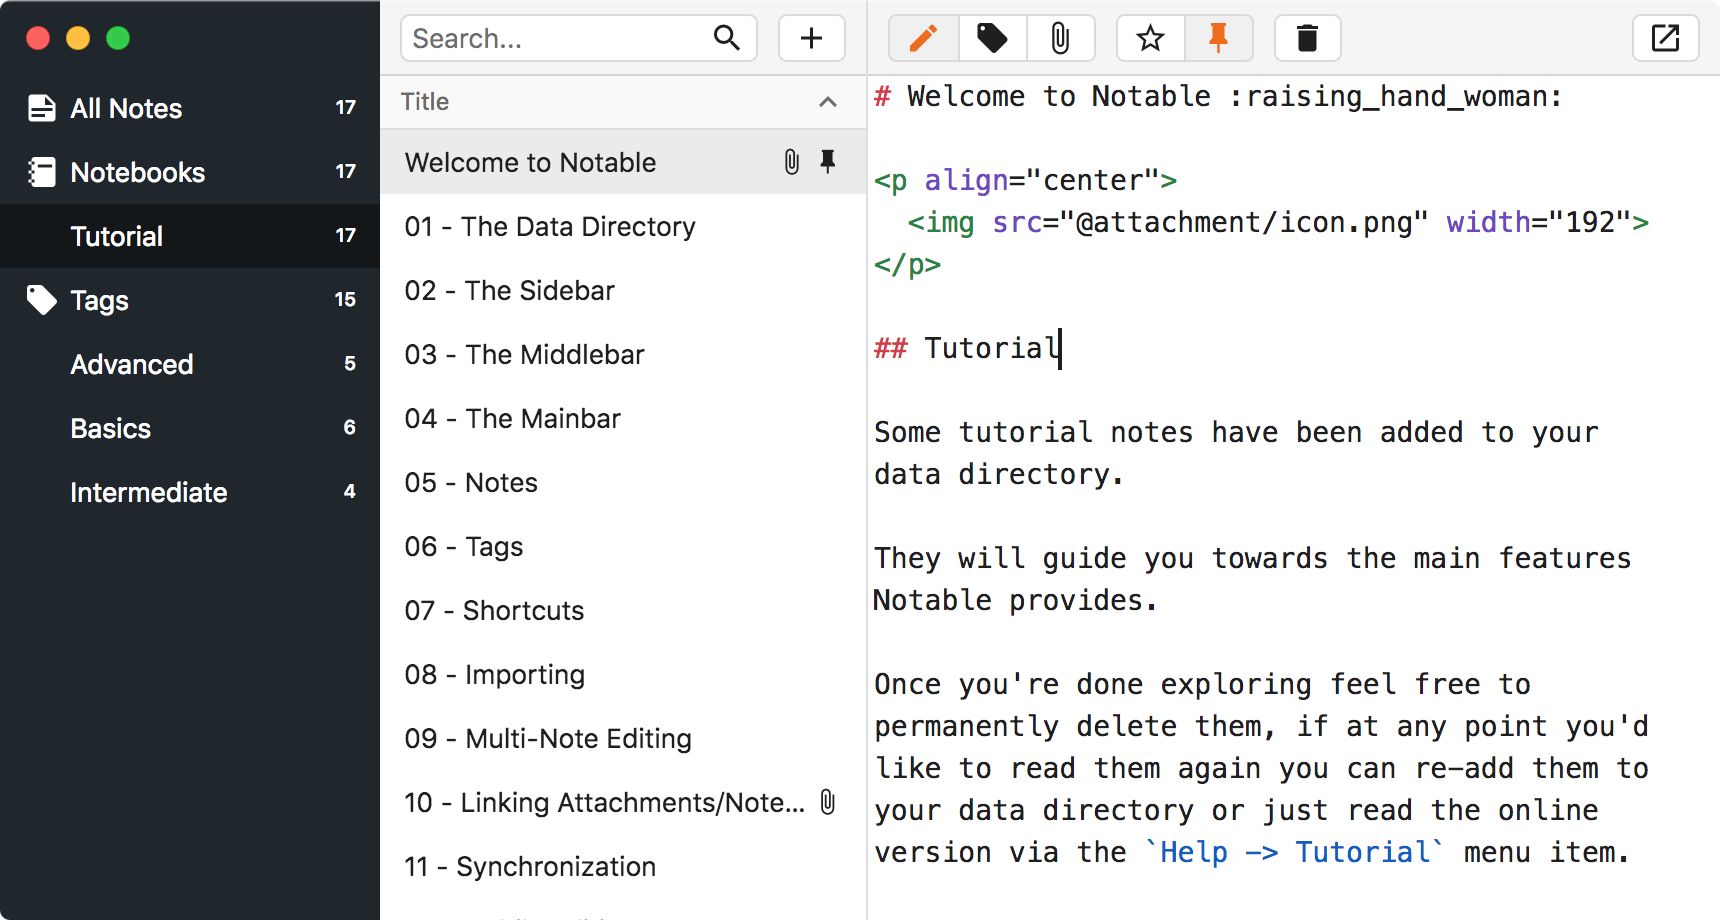1720x920 pixels.
Task: Click the All Notes count 17
Action: click(x=346, y=108)
